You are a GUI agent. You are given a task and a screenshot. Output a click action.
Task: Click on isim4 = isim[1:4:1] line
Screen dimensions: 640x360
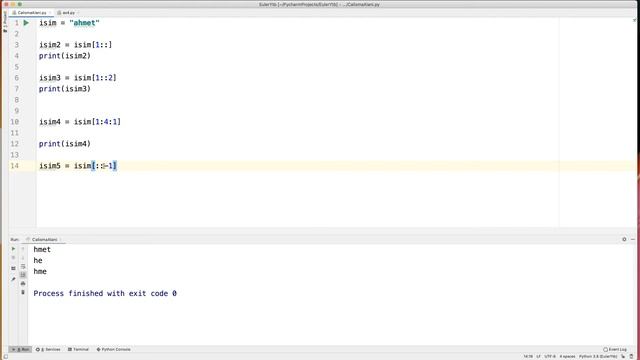click(x=80, y=122)
